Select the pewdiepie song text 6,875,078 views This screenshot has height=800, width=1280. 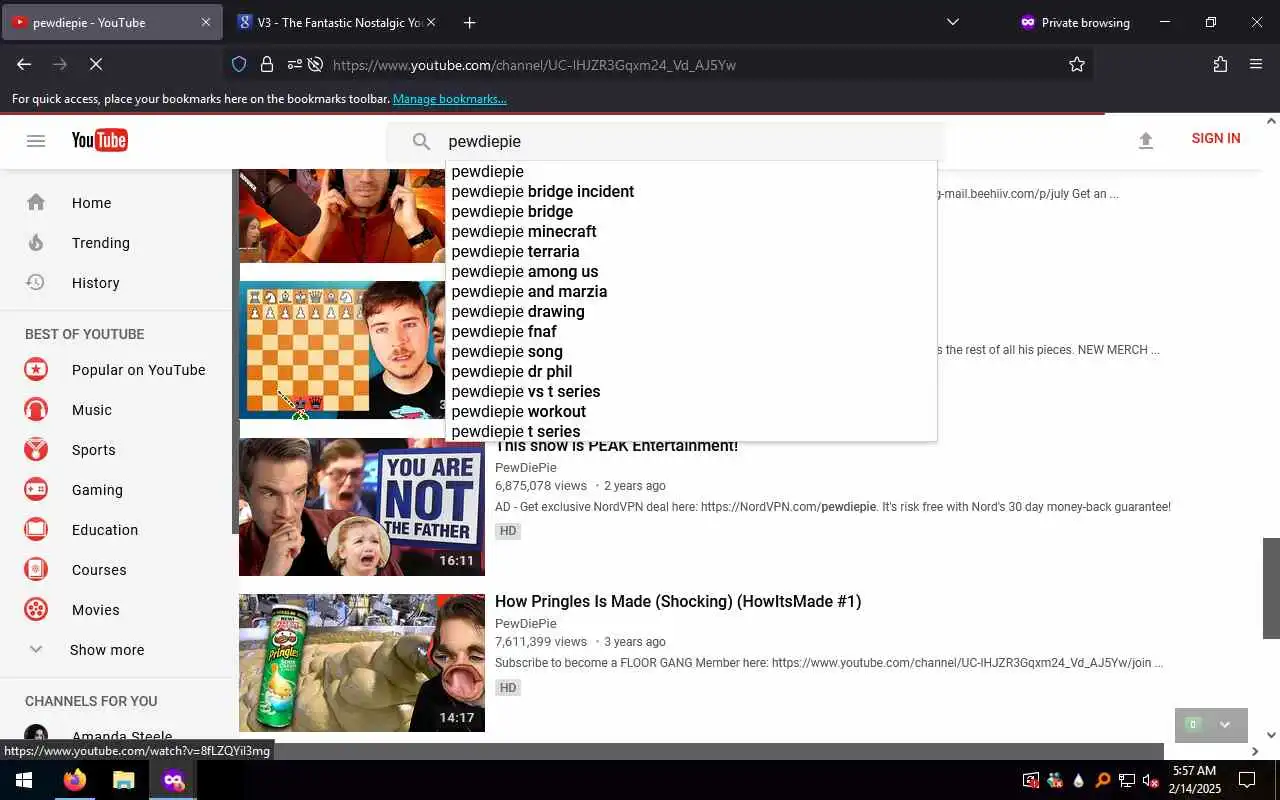tap(540, 486)
